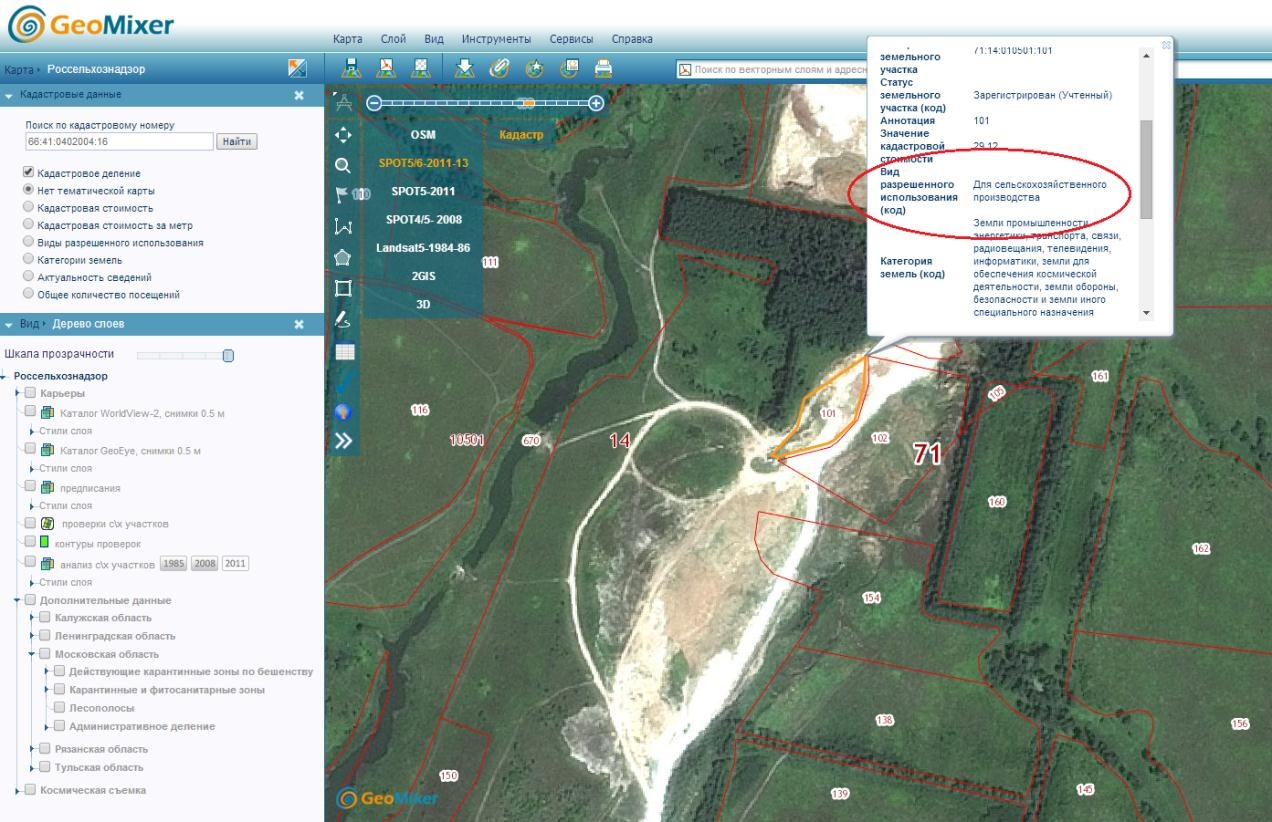
Task: Open the Сервисы menu
Action: tap(571, 39)
